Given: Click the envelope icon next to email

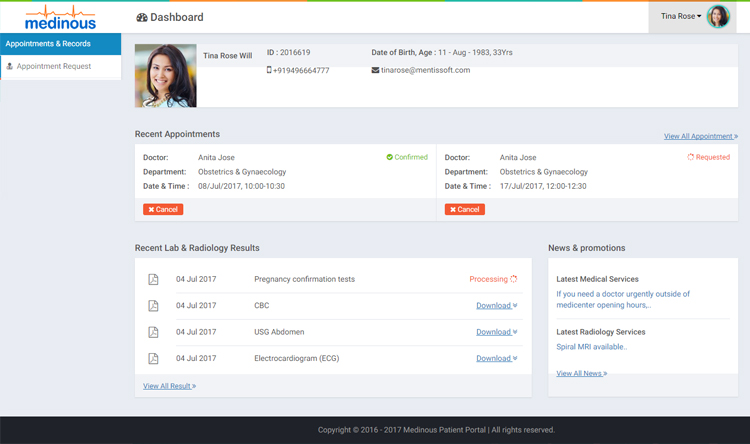Looking at the screenshot, I should pos(375,70).
